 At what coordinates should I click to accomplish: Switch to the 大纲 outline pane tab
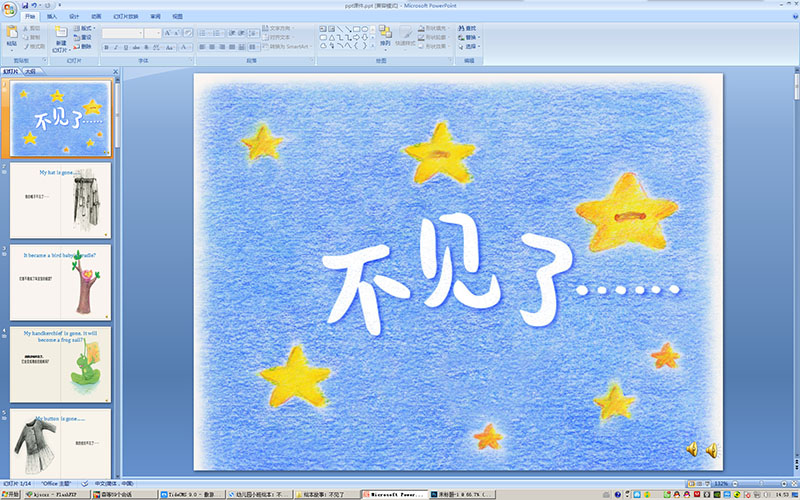point(31,71)
